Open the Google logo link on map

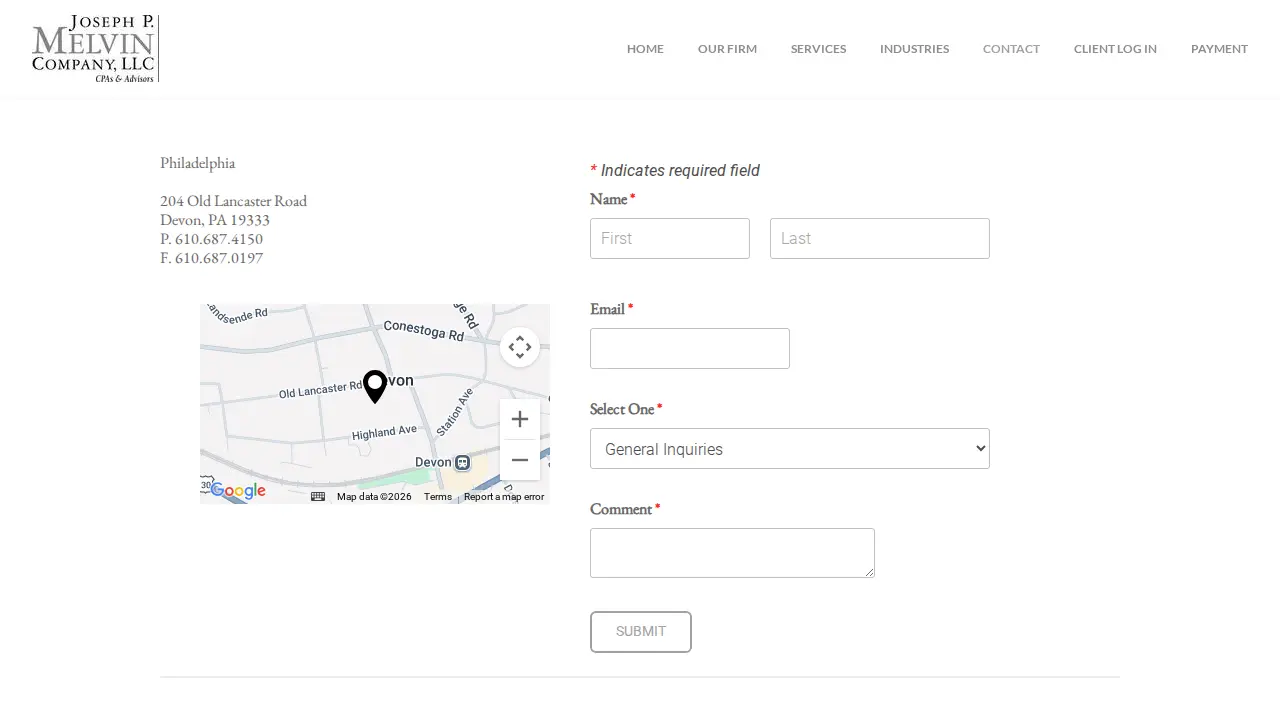tap(238, 491)
